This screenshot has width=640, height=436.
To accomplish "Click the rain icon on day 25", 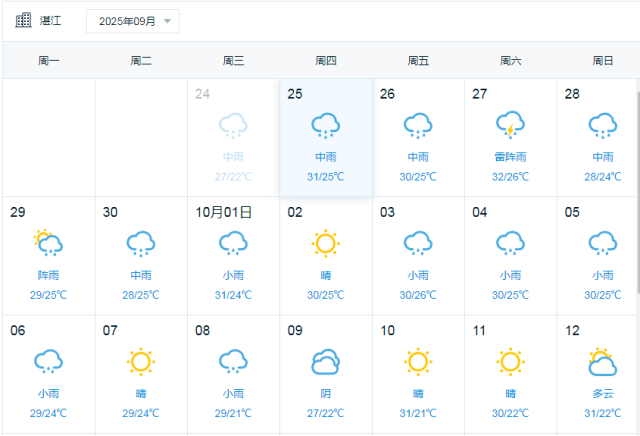I will tap(325, 126).
